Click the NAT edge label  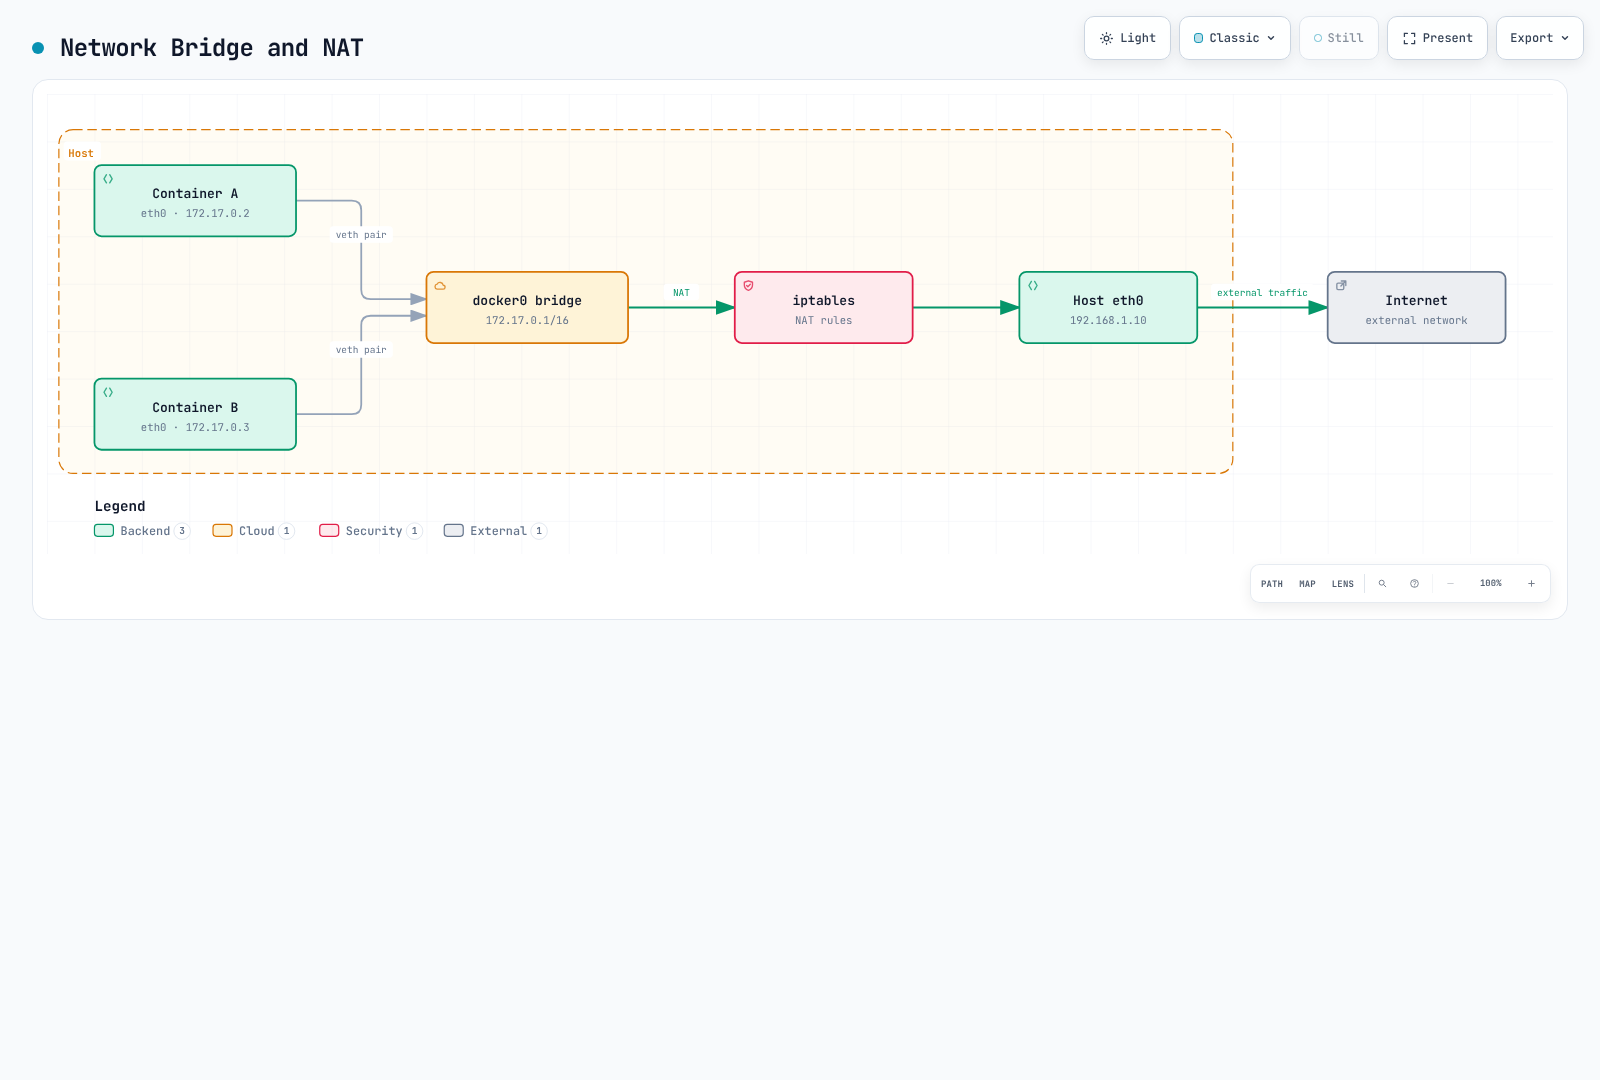pyautogui.click(x=681, y=293)
